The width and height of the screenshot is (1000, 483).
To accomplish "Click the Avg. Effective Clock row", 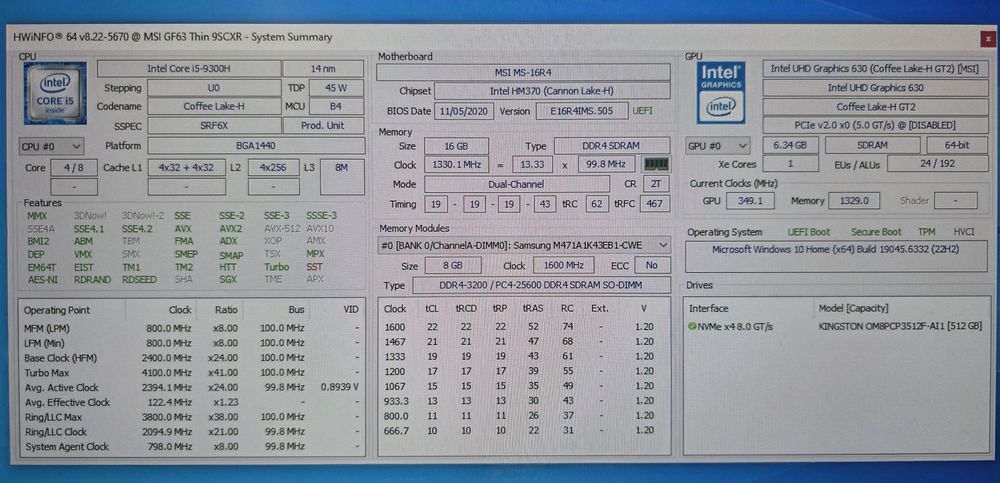I will pyautogui.click(x=193, y=403).
